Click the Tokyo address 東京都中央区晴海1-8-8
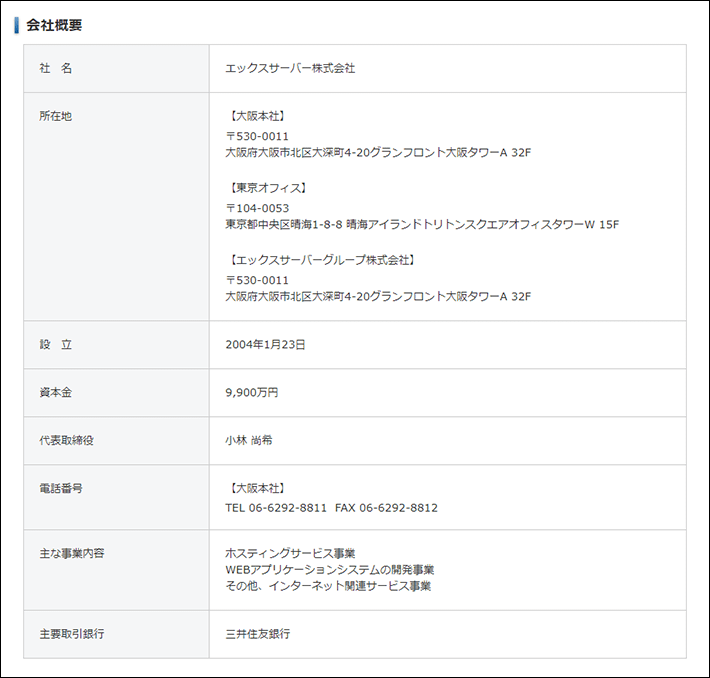Screen dimensions: 710x678 click(284, 225)
